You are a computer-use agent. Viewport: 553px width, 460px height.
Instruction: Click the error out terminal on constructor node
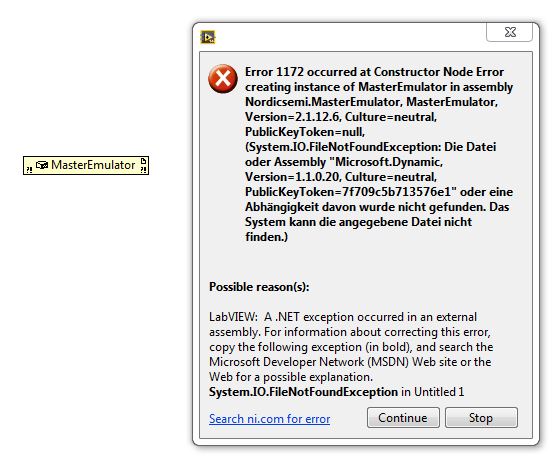pos(143,170)
